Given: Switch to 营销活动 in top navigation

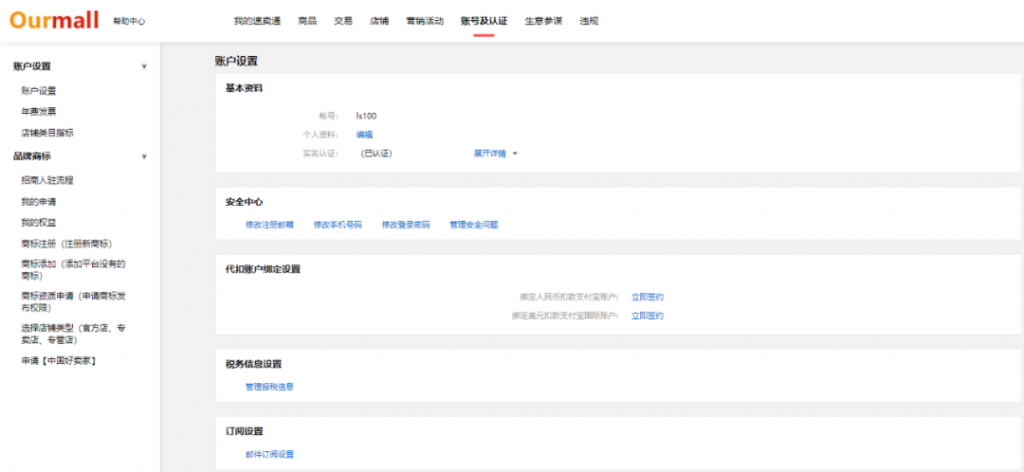Looking at the screenshot, I should tap(425, 21).
